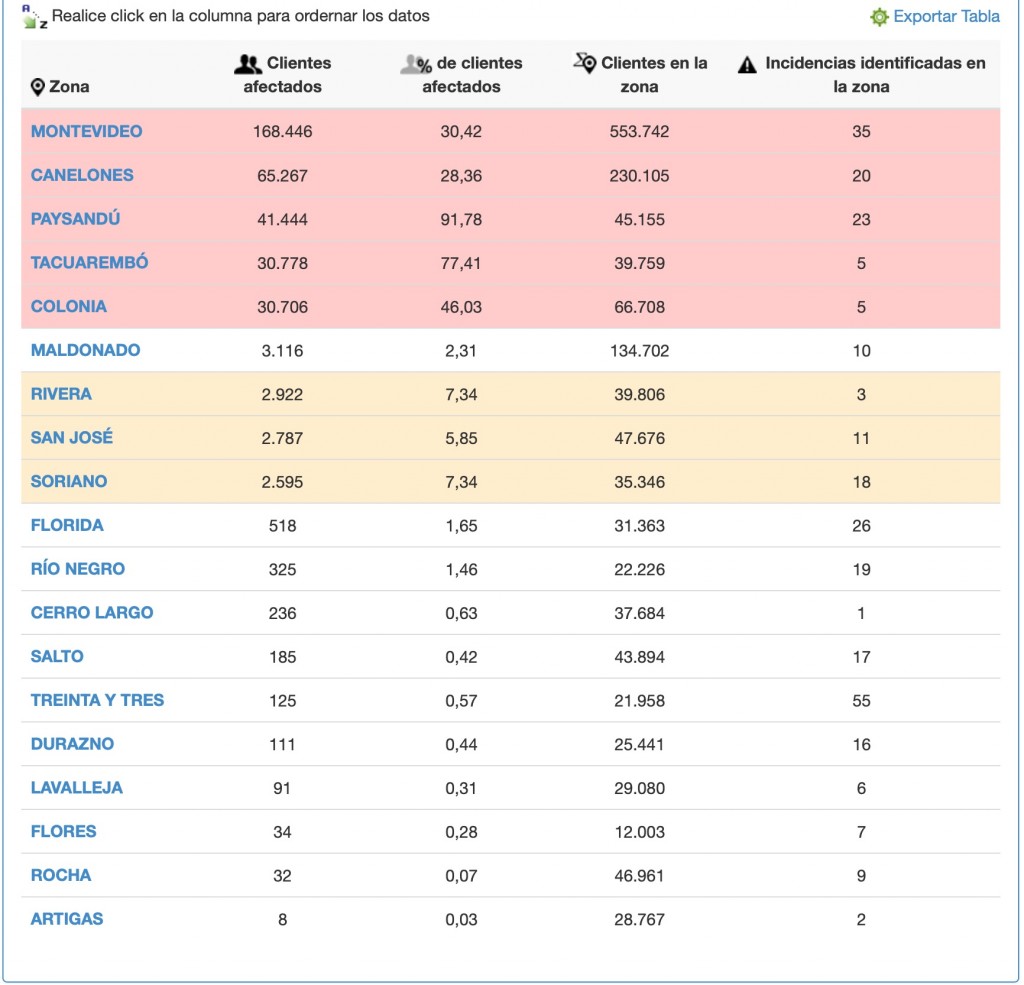Click the people icon for Clientes afectados
The width and height of the screenshot is (1024, 985).
click(248, 64)
